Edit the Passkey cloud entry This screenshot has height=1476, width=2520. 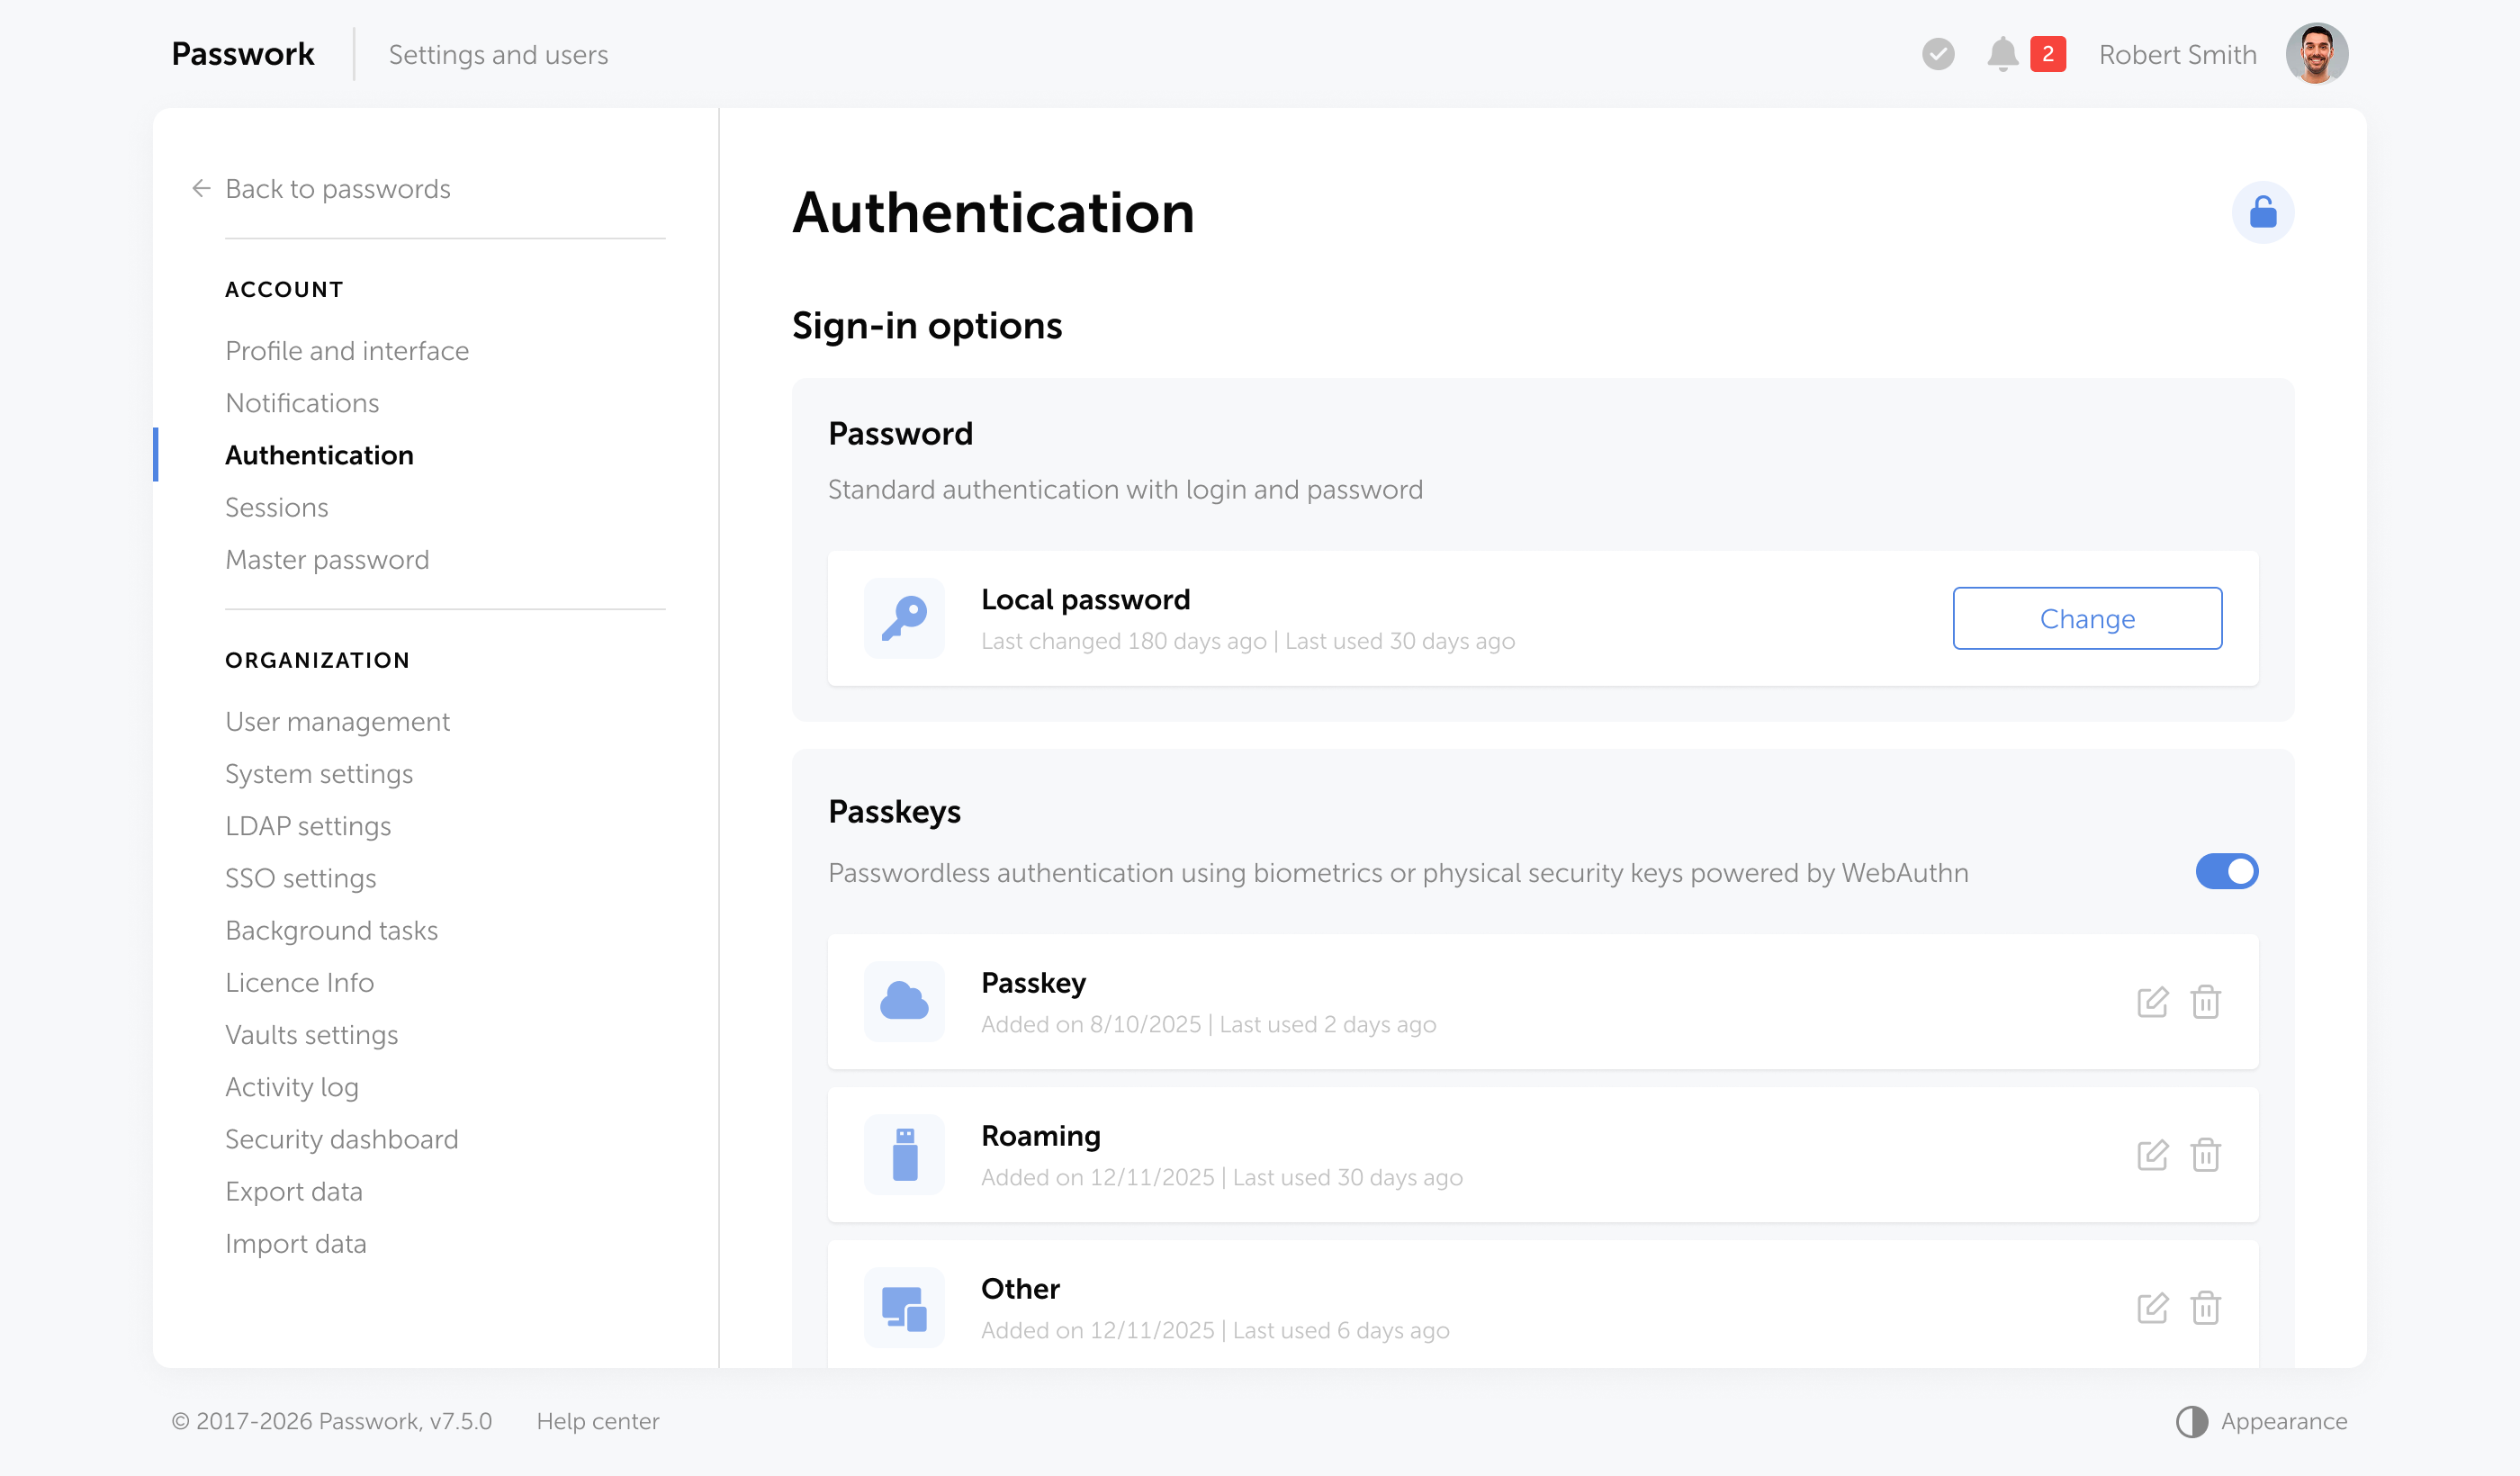2152,1002
